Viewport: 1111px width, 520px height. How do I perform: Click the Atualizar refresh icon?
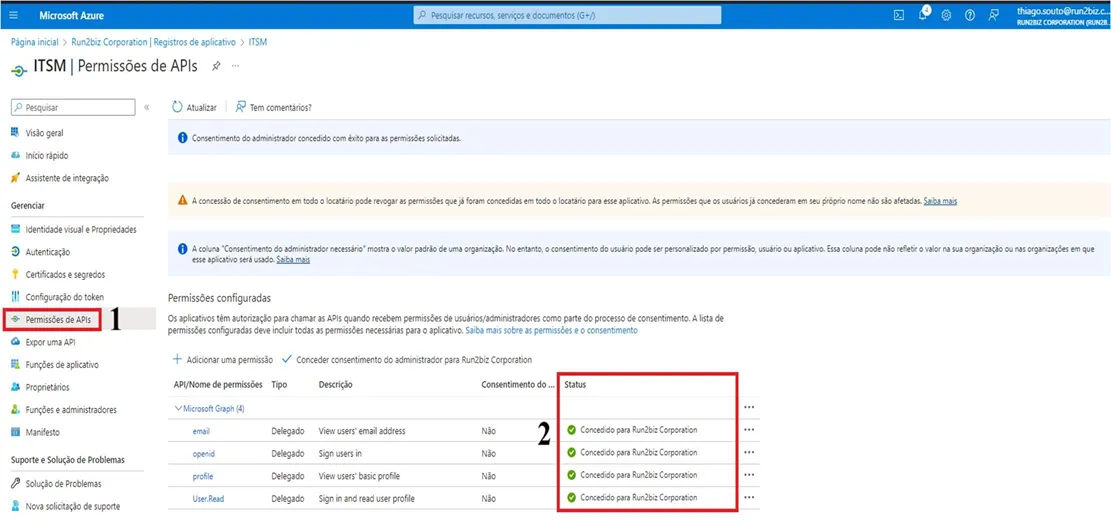(177, 107)
